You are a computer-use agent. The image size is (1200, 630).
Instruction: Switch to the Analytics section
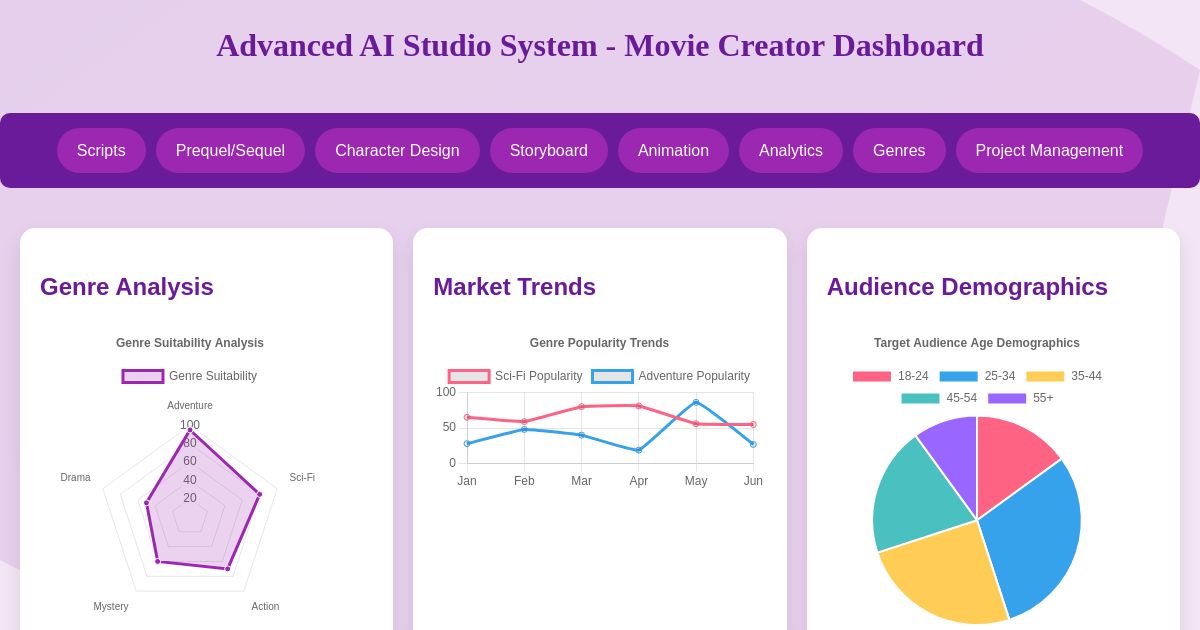pyautogui.click(x=790, y=150)
